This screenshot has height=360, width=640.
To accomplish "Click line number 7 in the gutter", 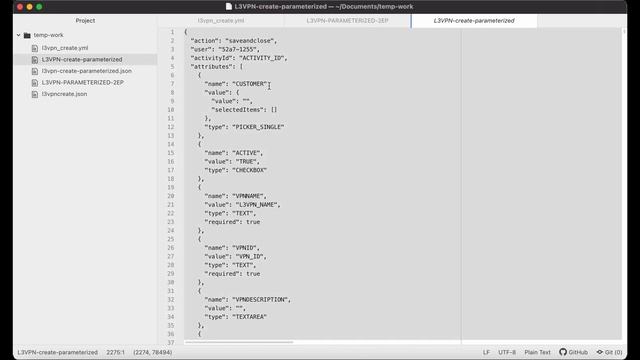I will [172, 84].
